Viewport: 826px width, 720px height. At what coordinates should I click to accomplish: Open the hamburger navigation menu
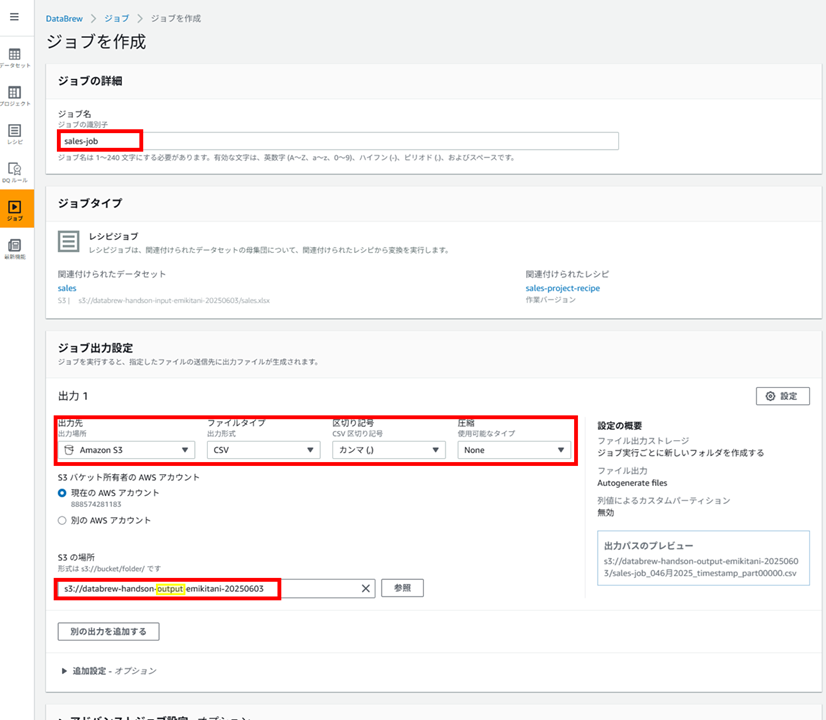pos(14,17)
